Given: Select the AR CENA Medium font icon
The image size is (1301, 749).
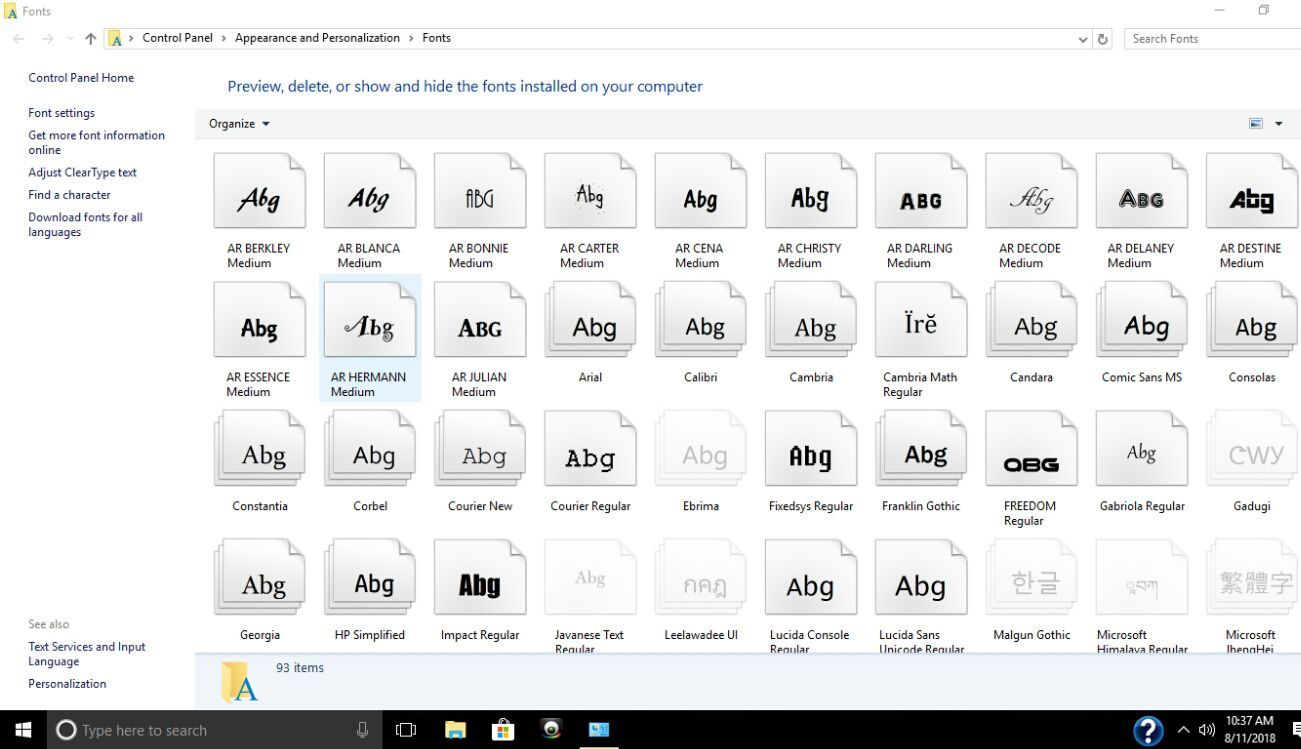Looking at the screenshot, I should (x=701, y=191).
